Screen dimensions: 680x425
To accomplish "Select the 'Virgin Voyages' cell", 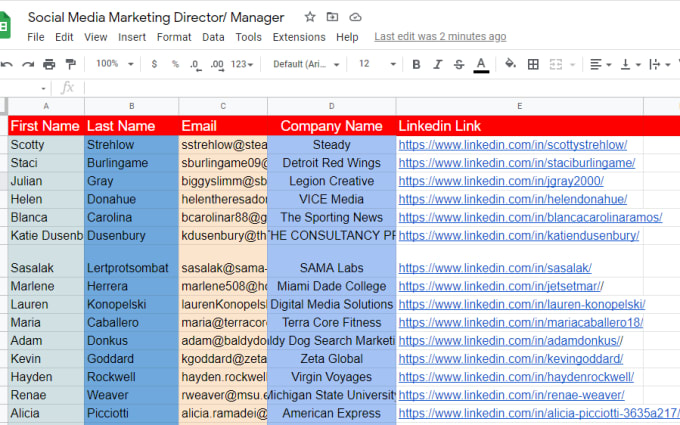I will tap(331, 377).
